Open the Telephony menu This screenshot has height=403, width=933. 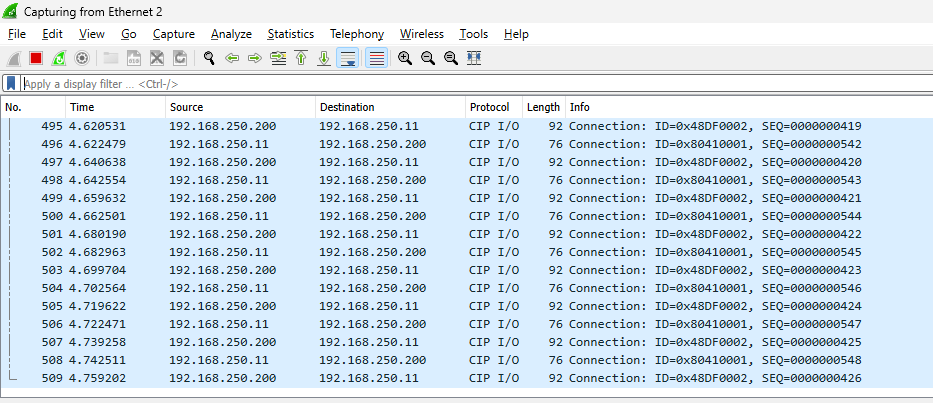point(356,34)
